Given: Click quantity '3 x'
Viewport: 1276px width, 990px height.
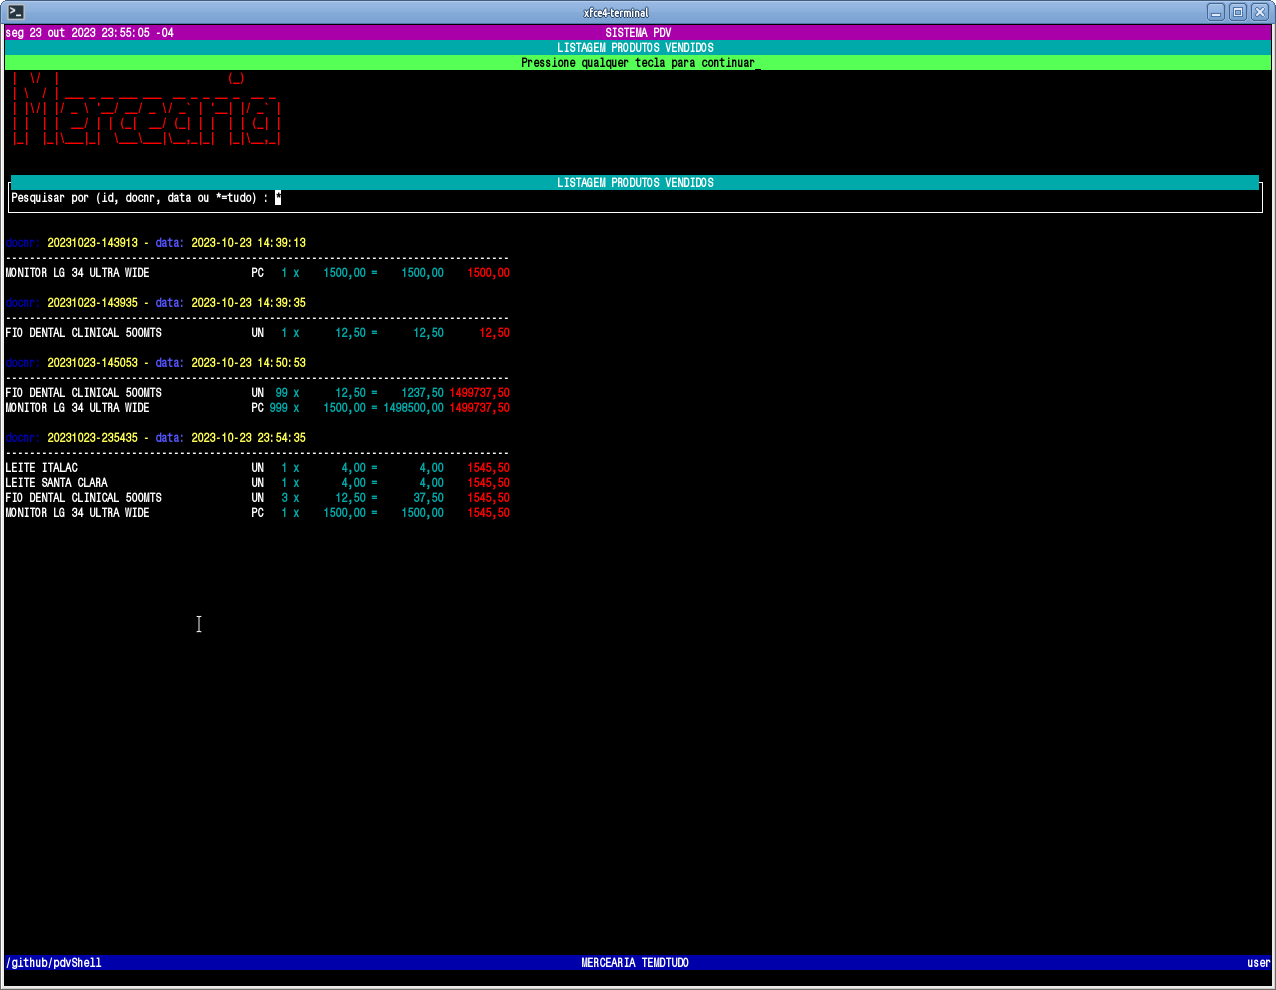Looking at the screenshot, I should pos(290,498).
